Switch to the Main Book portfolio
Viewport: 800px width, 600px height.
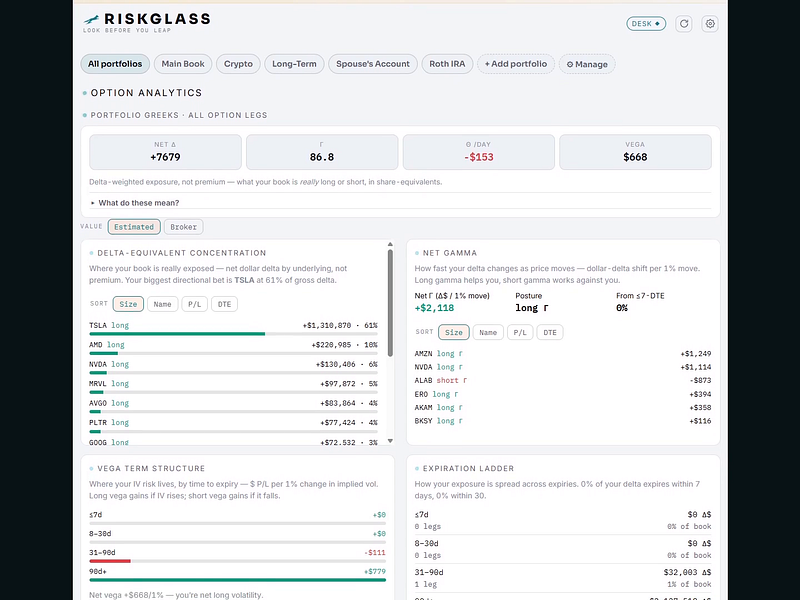(x=183, y=64)
